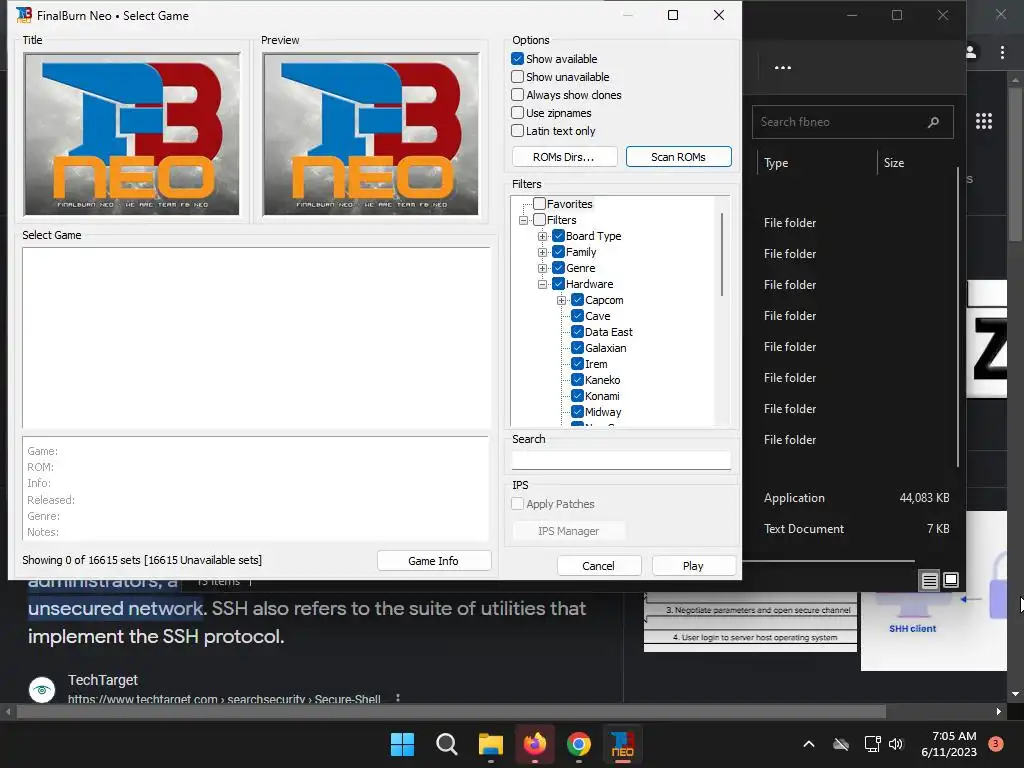Expand the Capcom tree node
The width and height of the screenshot is (1024, 768).
[561, 300]
